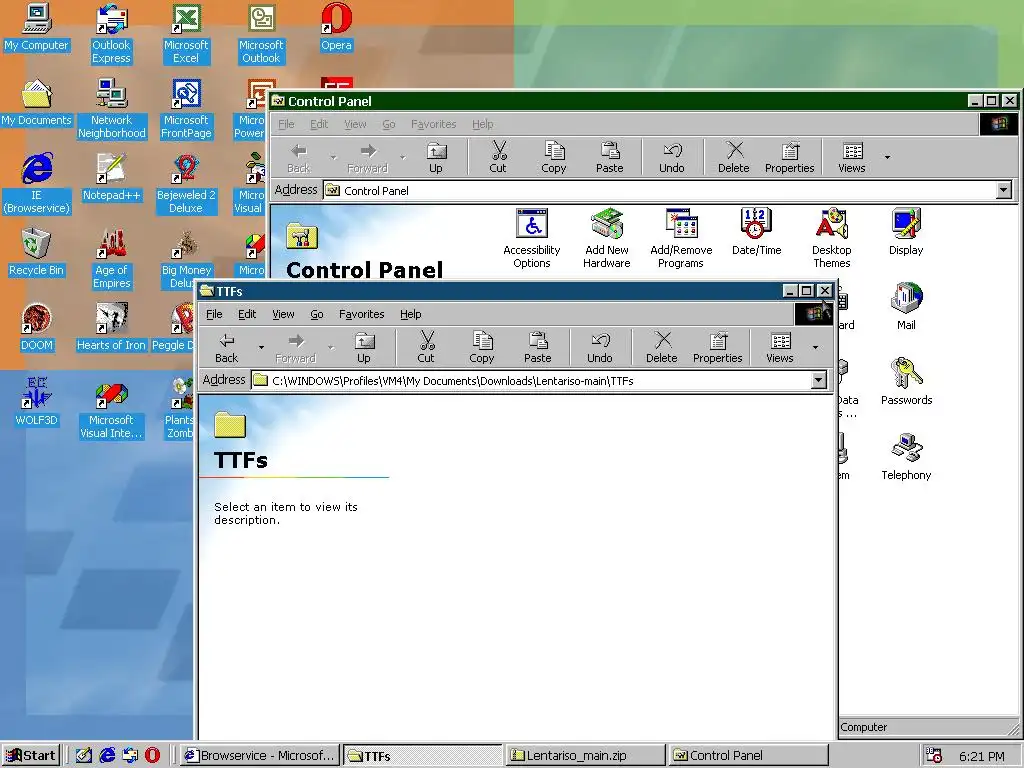This screenshot has width=1024, height=768.
Task: Open Date/Time settings icon
Action: (x=756, y=232)
